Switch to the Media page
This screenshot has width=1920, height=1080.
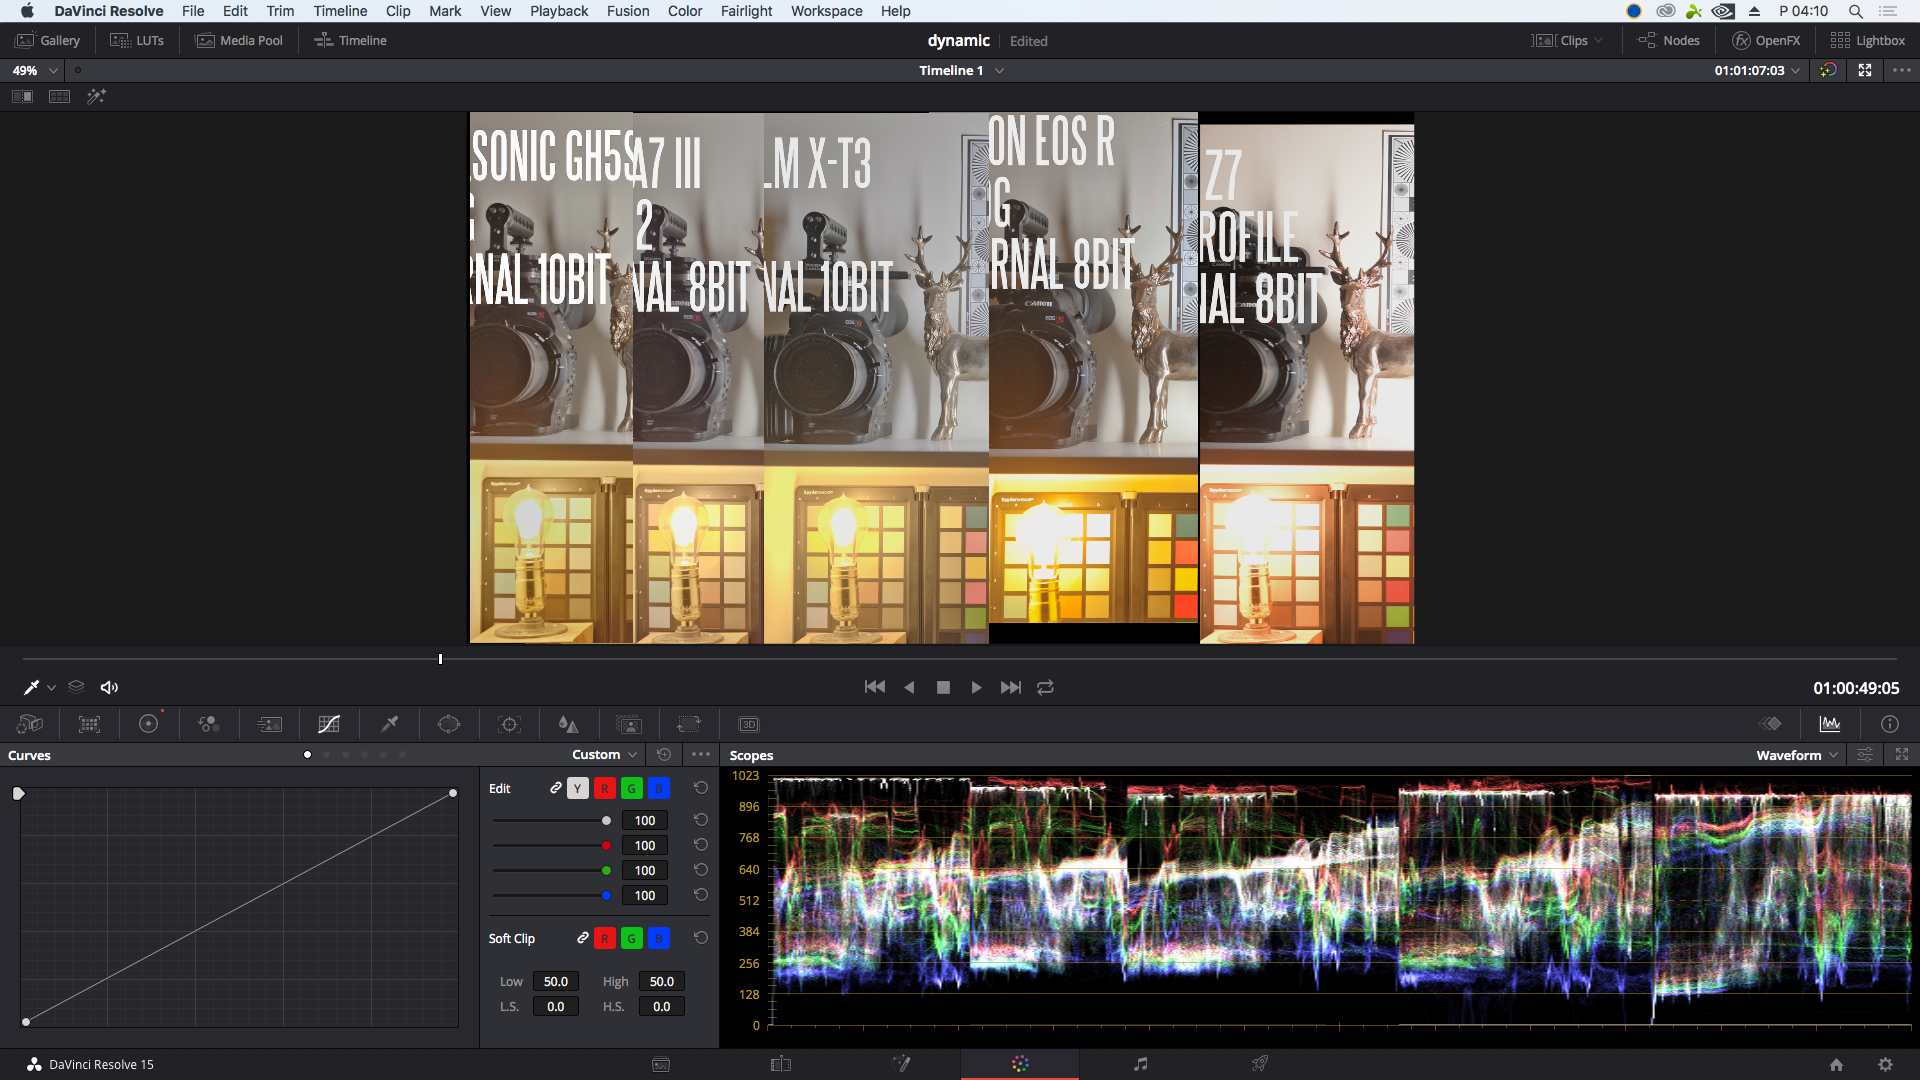[x=661, y=1064]
